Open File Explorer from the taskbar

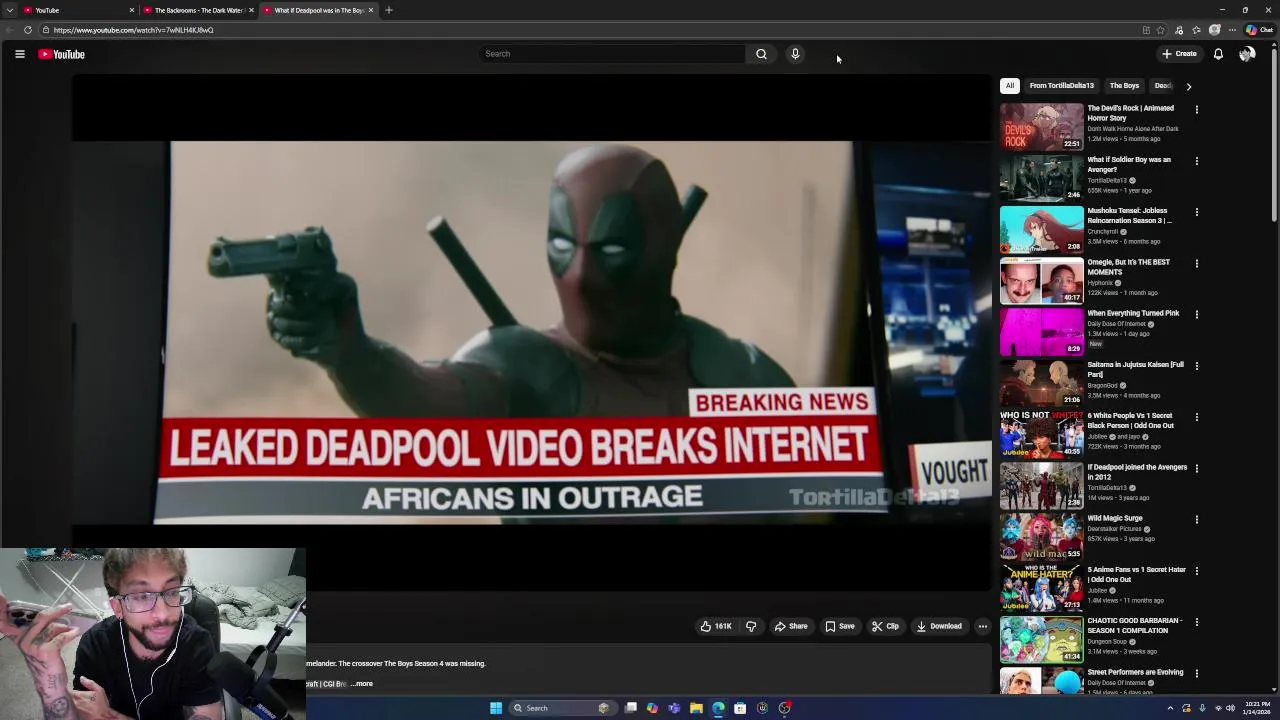click(696, 708)
